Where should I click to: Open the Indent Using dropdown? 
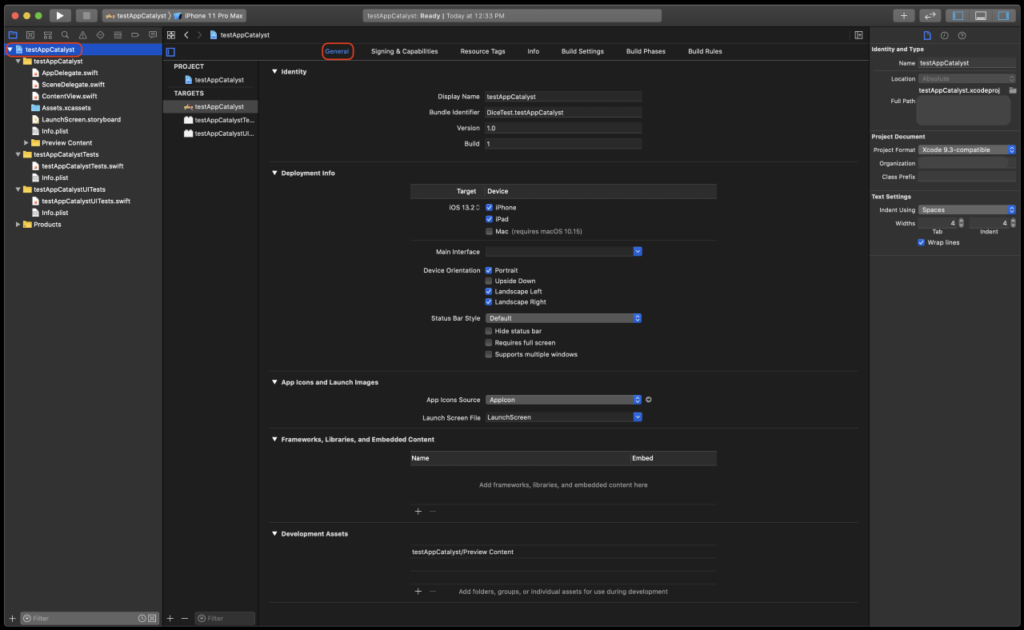point(967,210)
